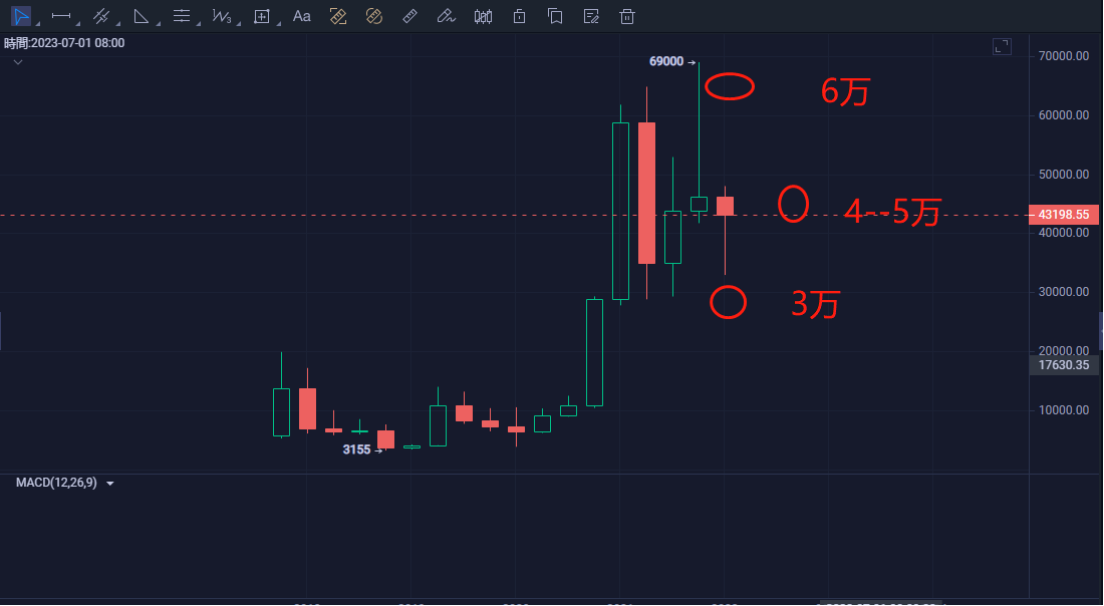Viewport: 1104px width, 606px height.
Task: Click the bookmark copy icon
Action: pos(555,15)
